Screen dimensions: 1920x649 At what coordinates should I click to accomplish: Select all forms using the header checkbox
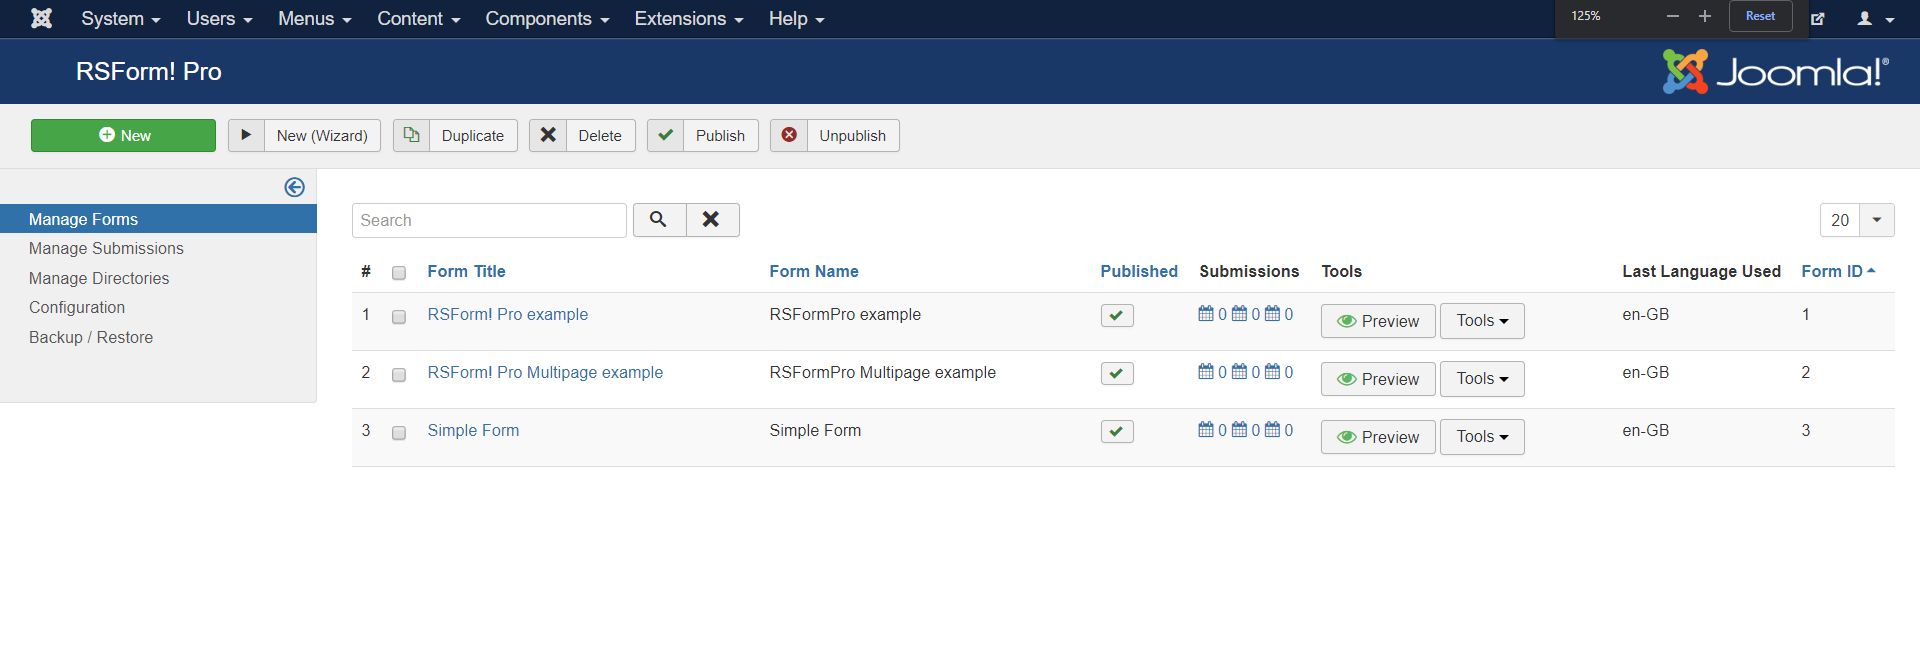click(x=399, y=273)
